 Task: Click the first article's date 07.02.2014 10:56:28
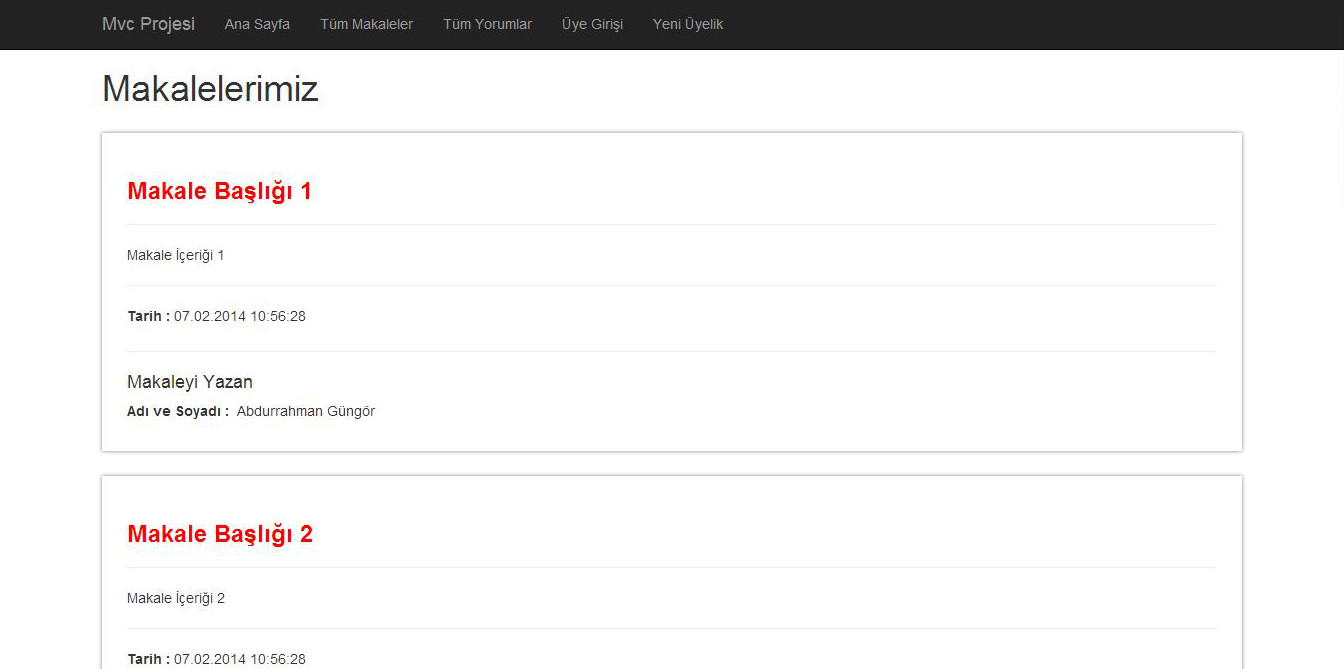240,316
